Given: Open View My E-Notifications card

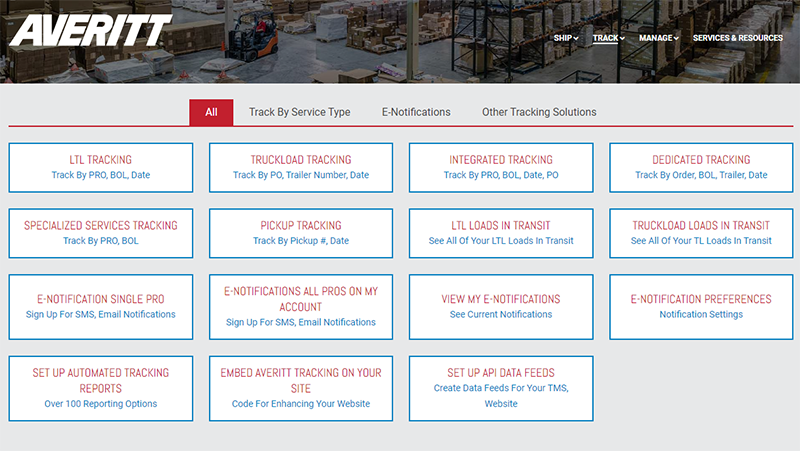Looking at the screenshot, I should [x=501, y=307].
